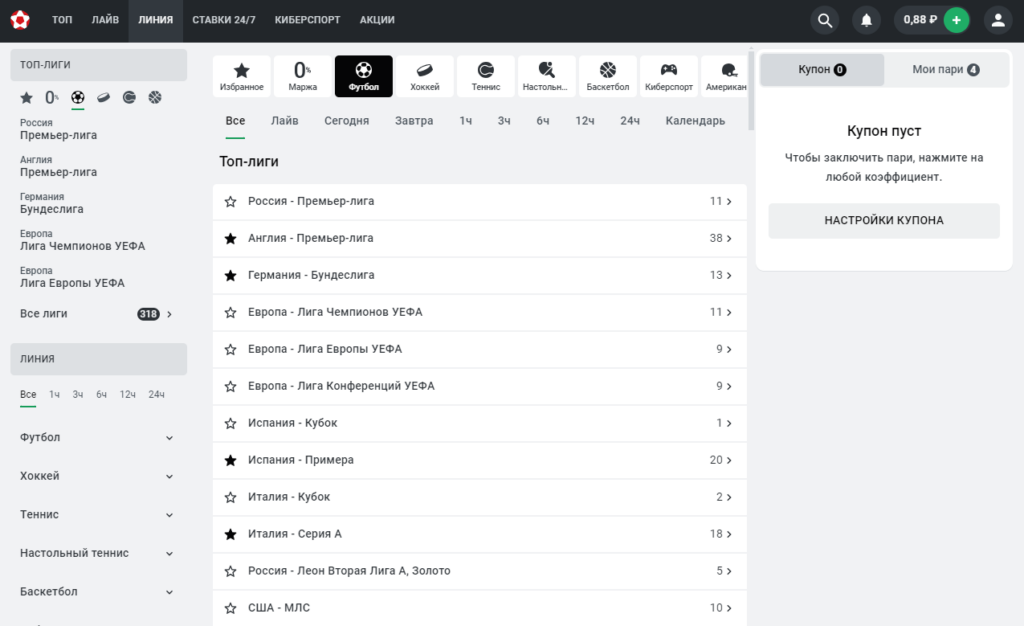
Task: Select the Киберспорт gamepad tile
Action: click(x=669, y=76)
